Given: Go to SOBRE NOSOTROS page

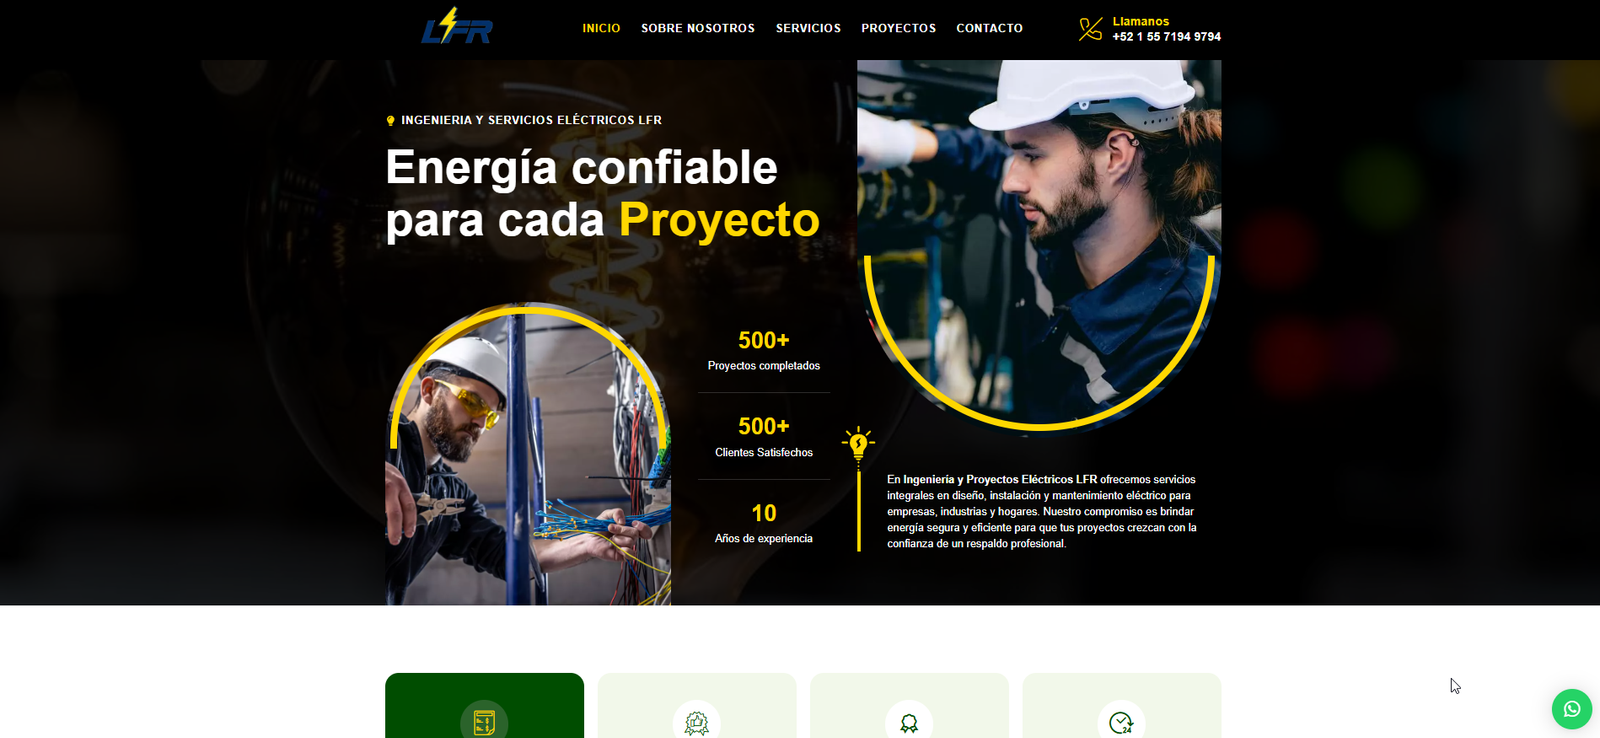Looking at the screenshot, I should coord(698,28).
